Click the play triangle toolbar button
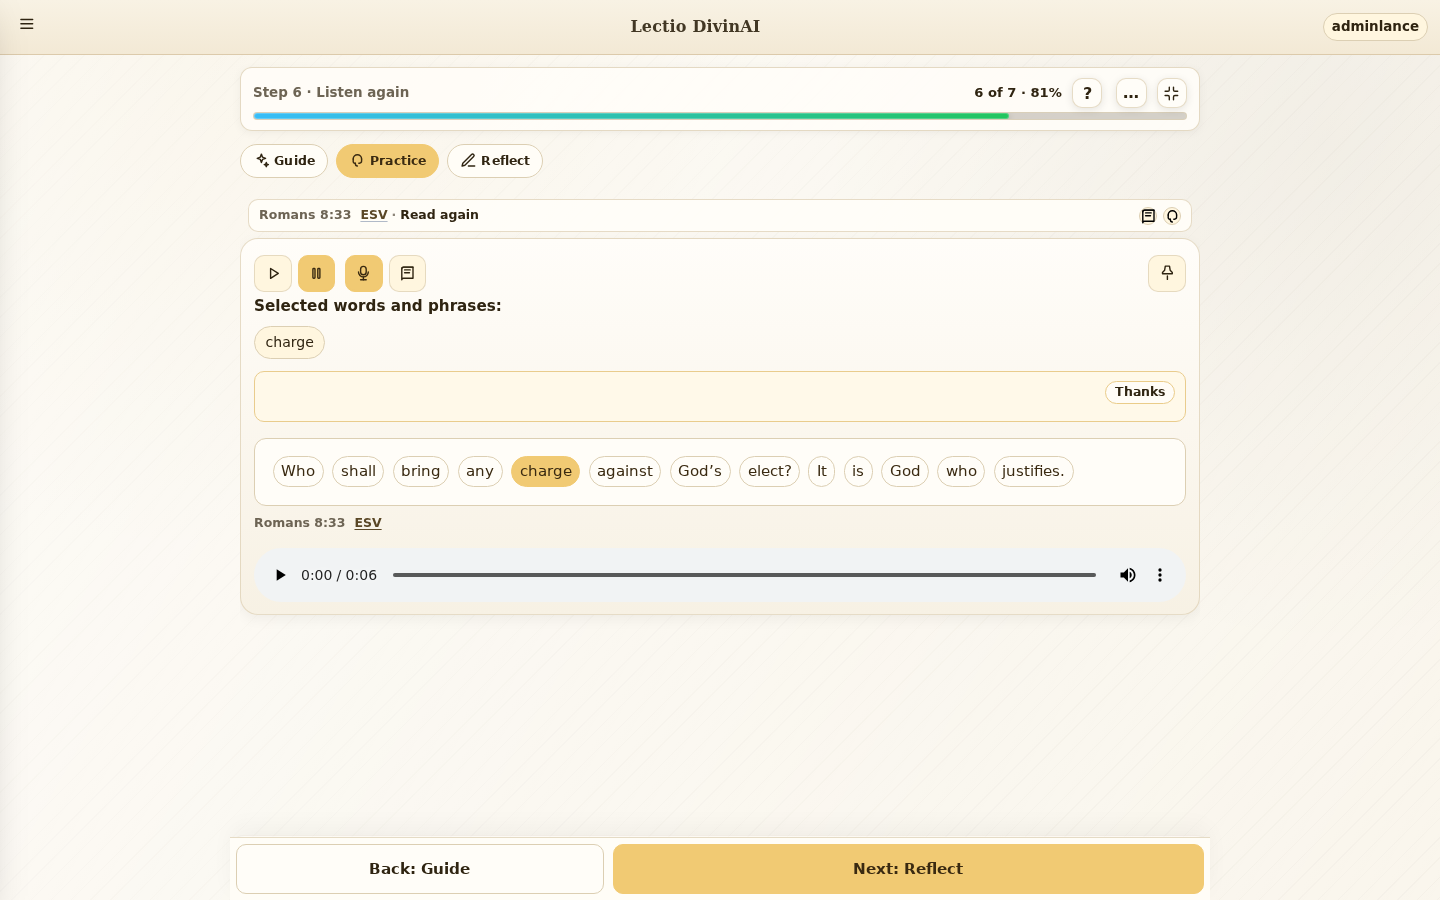The height and width of the screenshot is (900, 1440). click(x=273, y=273)
